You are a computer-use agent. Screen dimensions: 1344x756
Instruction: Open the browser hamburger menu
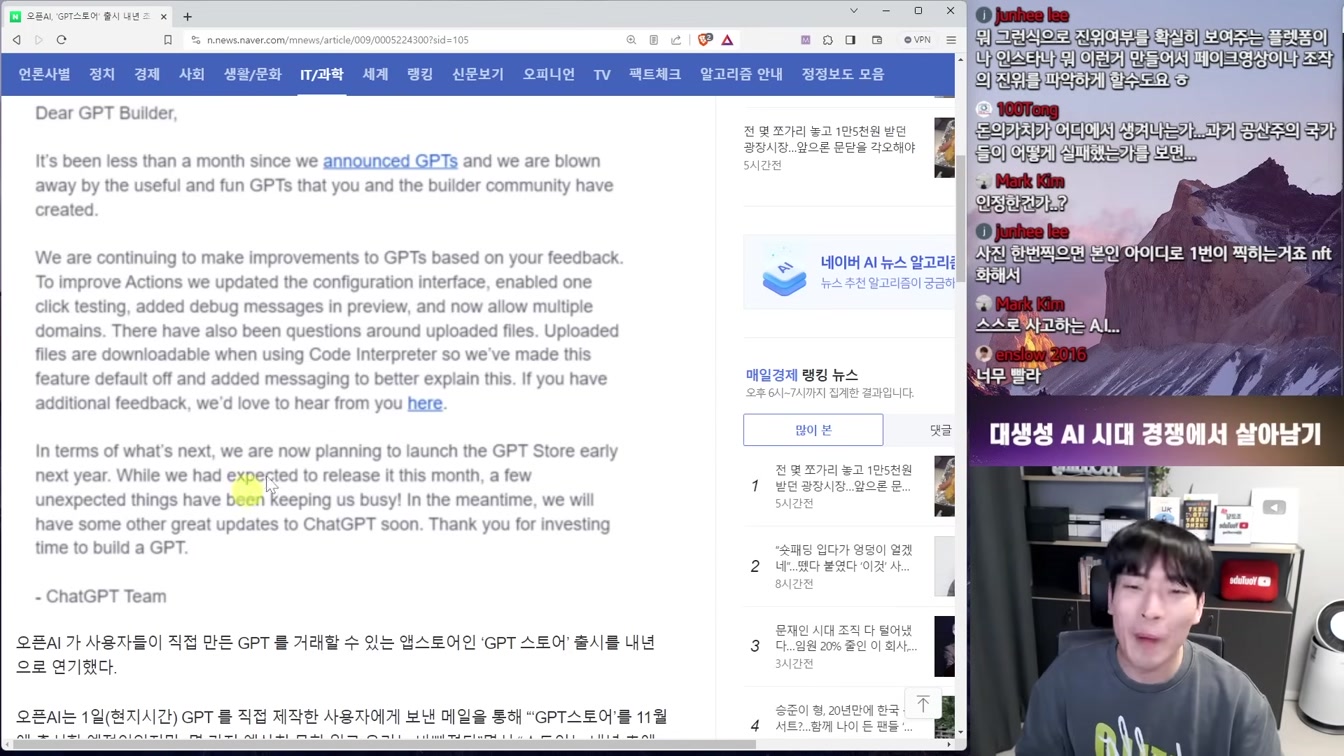pyautogui.click(x=951, y=40)
